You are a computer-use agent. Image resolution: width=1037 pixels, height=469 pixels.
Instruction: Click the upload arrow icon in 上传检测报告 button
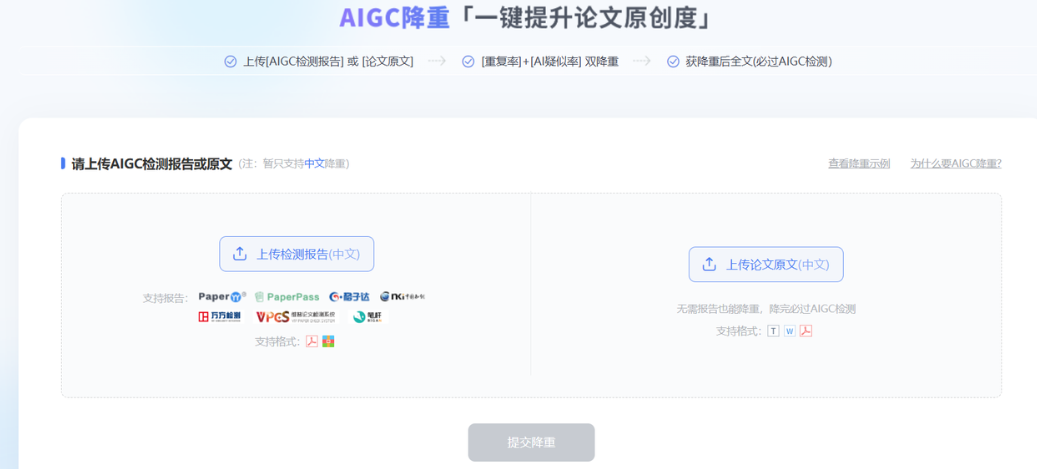239,253
